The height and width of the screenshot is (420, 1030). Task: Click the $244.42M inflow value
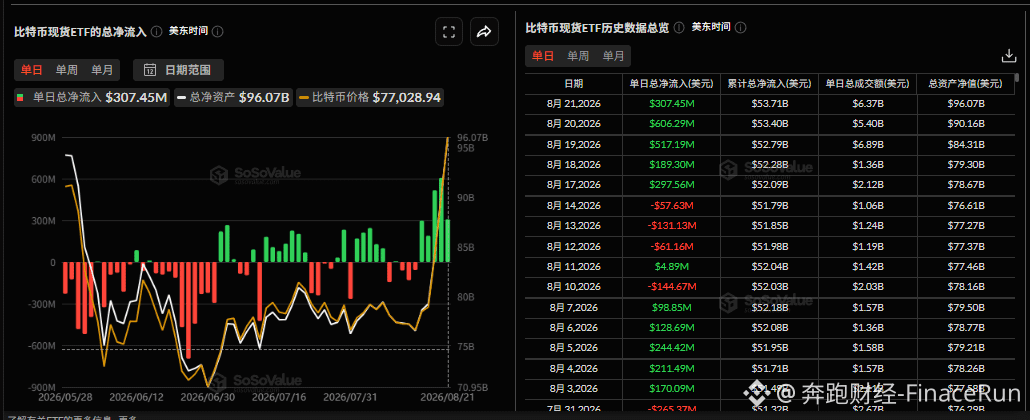pos(671,348)
